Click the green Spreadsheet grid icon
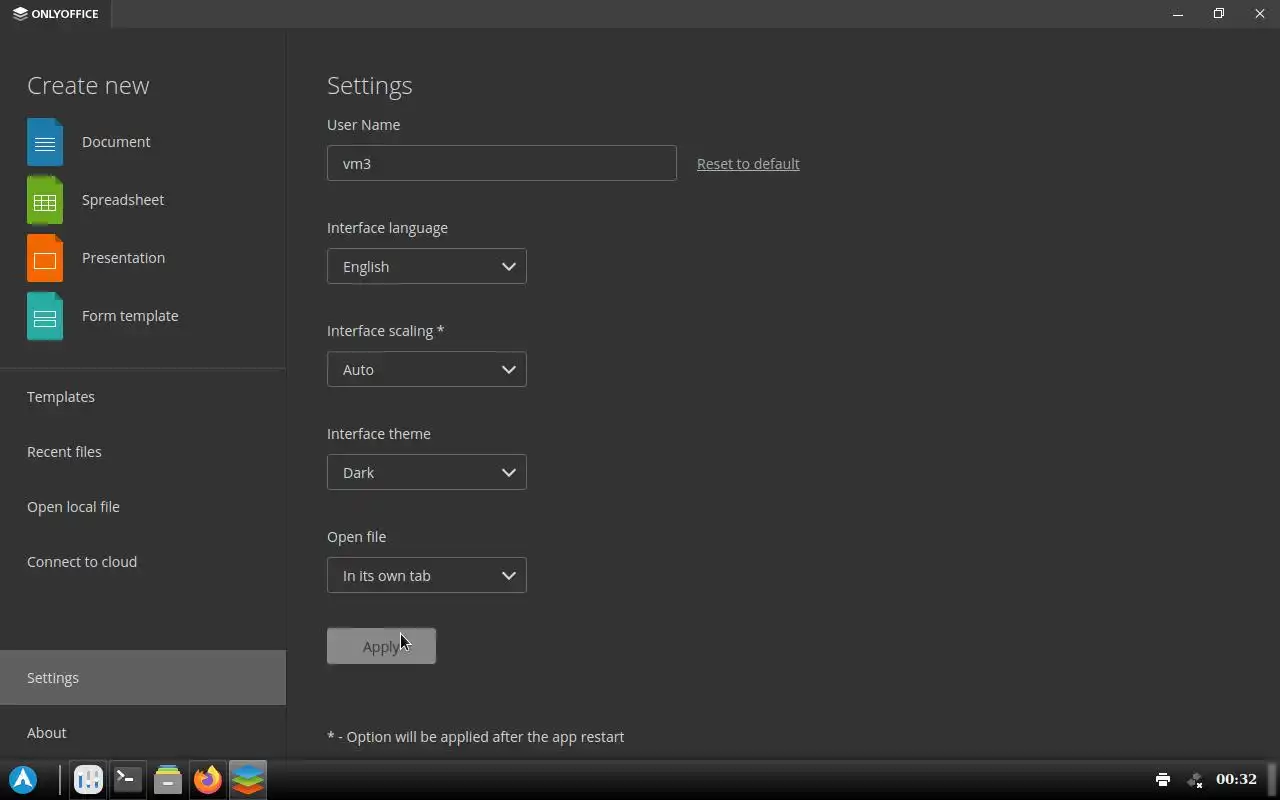The width and height of the screenshot is (1280, 800). (x=45, y=200)
